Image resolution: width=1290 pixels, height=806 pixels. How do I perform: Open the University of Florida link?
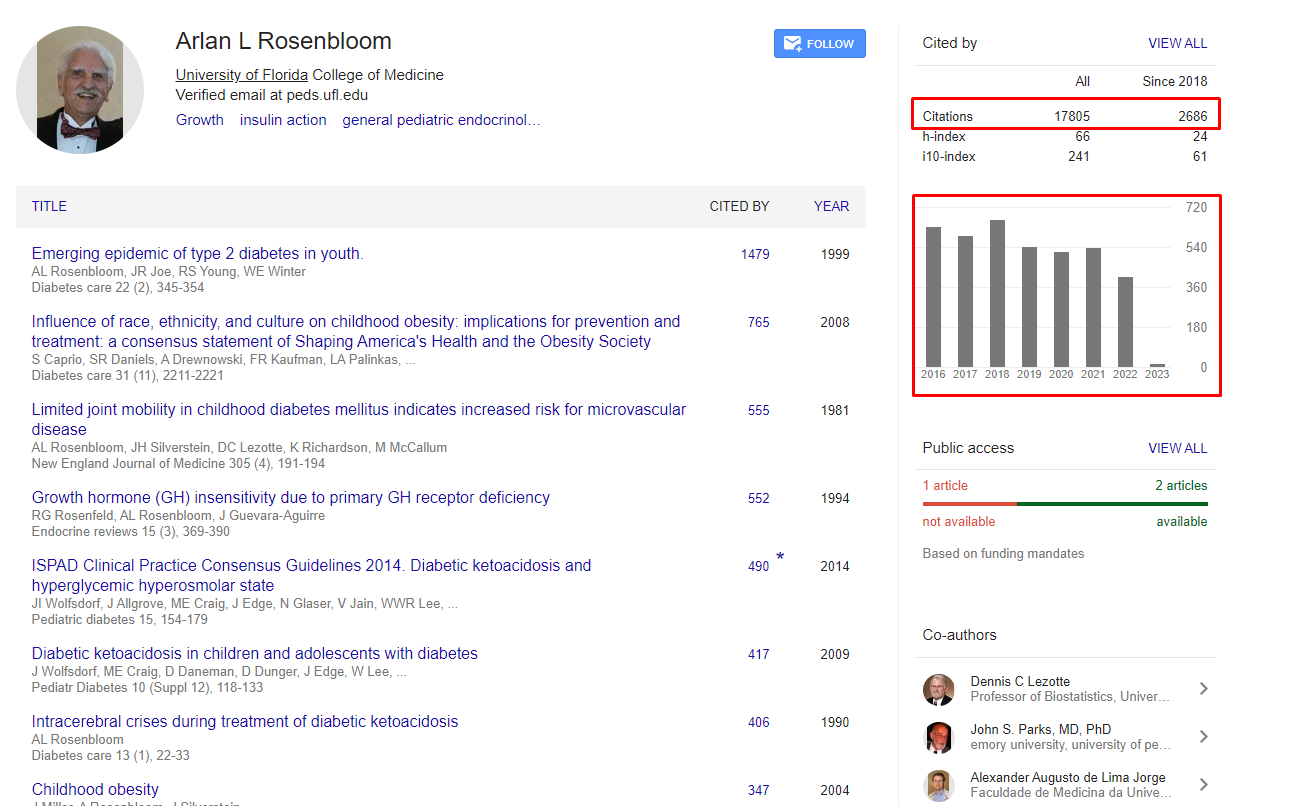pyautogui.click(x=241, y=74)
